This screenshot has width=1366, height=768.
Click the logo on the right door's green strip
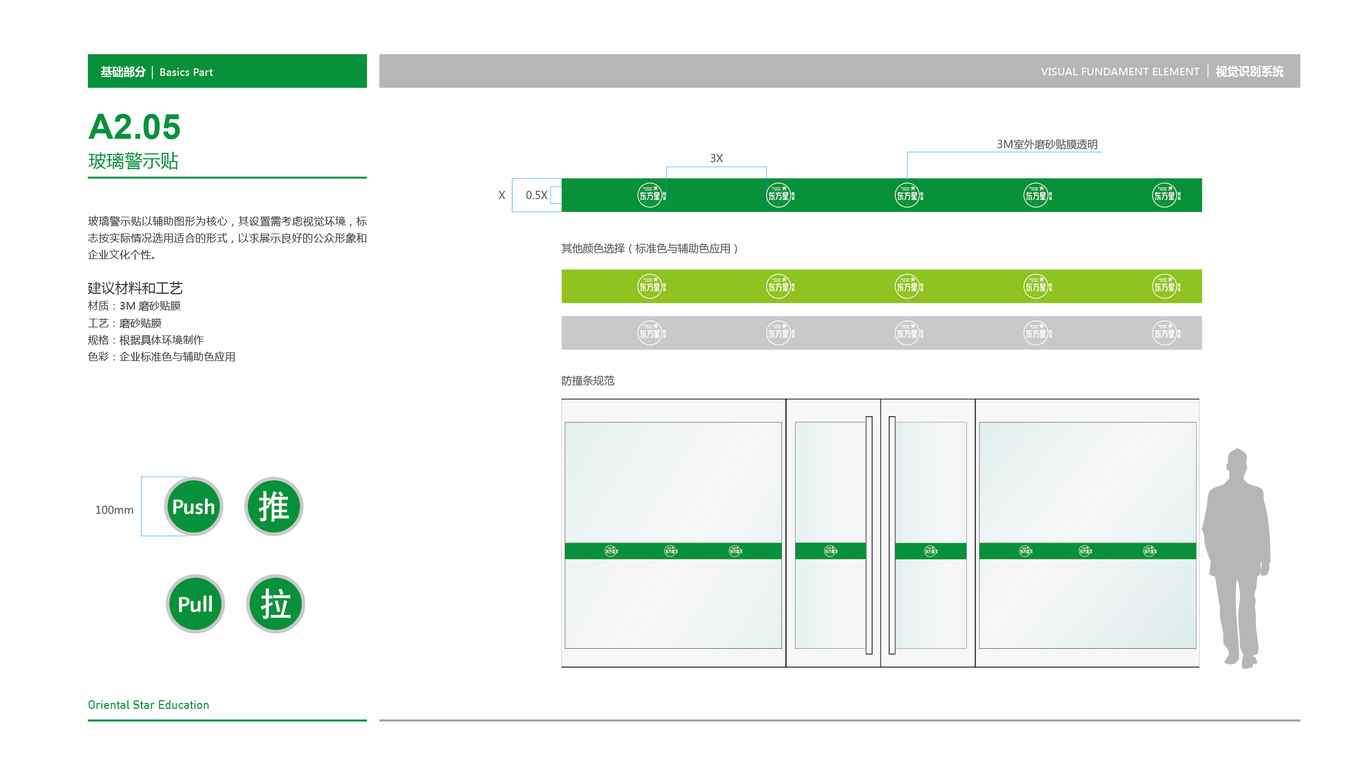(x=931, y=551)
